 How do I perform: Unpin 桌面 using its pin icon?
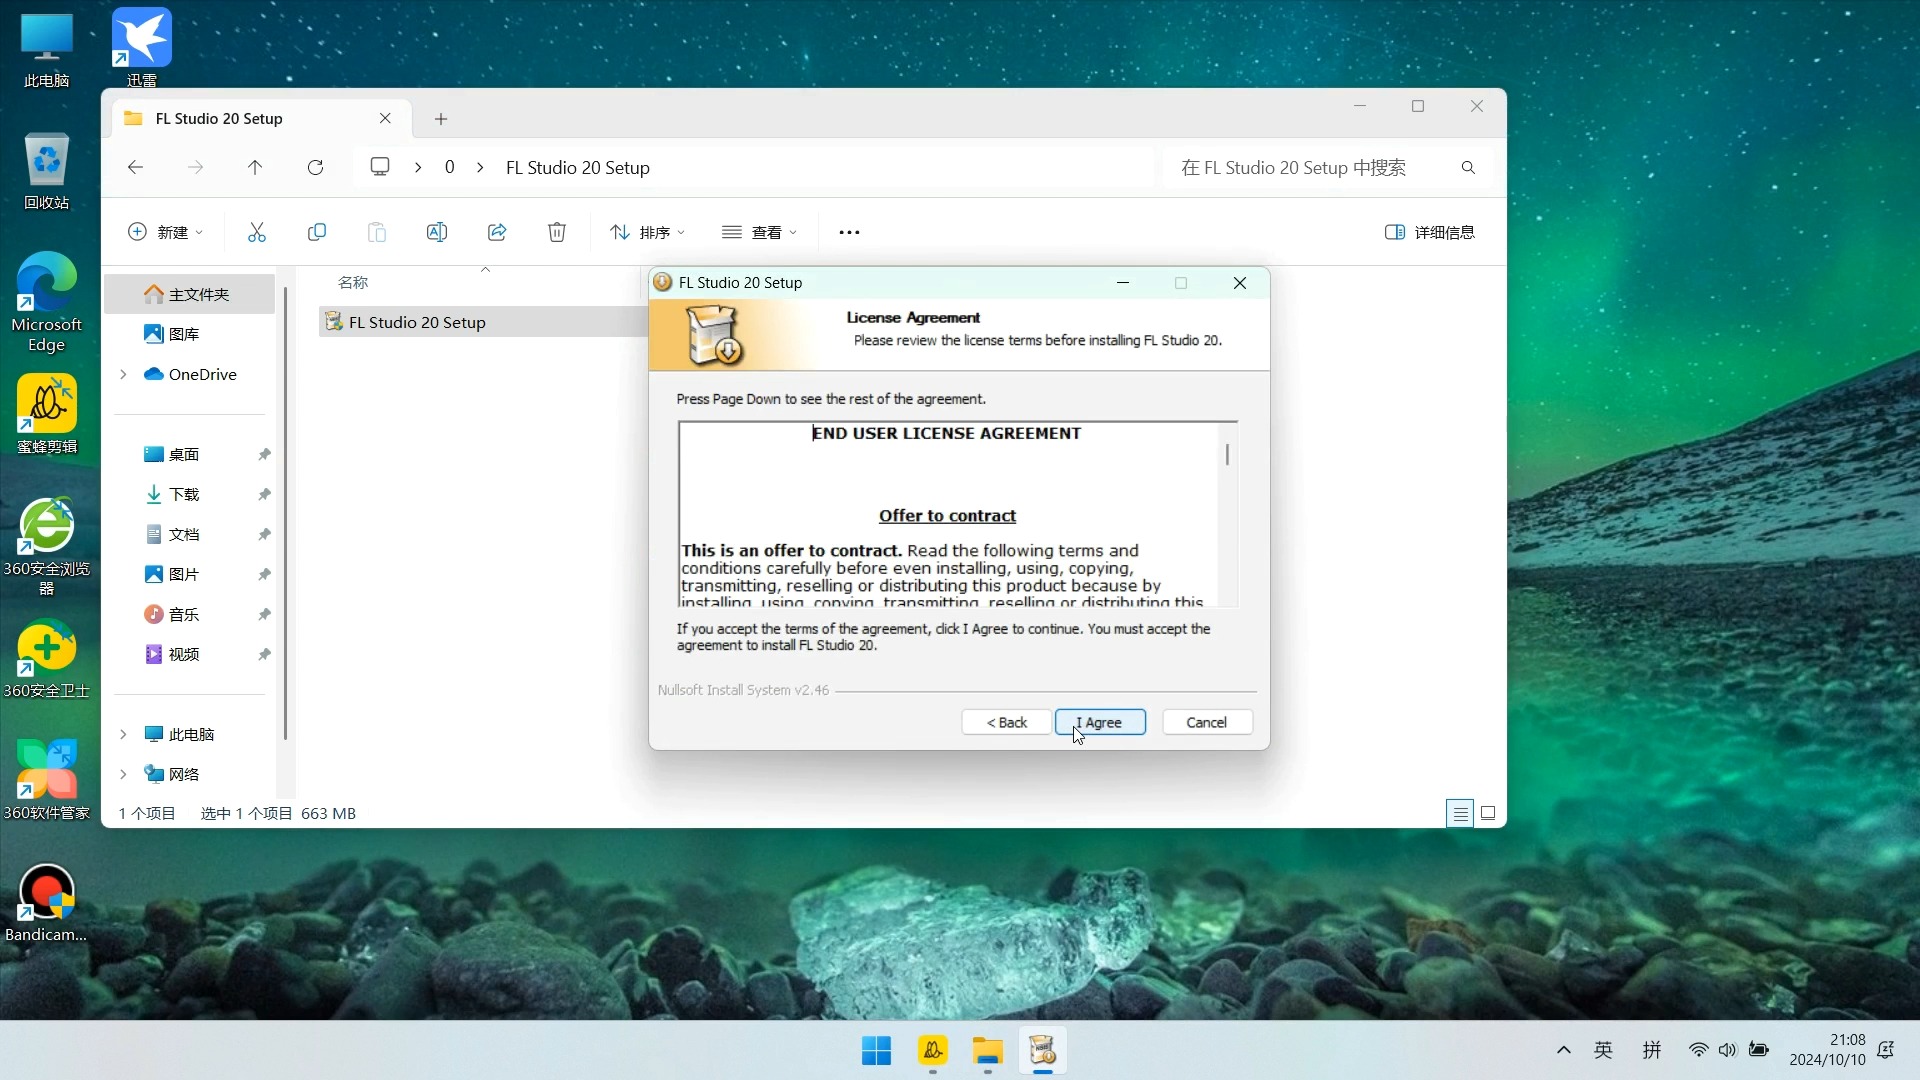click(x=264, y=454)
